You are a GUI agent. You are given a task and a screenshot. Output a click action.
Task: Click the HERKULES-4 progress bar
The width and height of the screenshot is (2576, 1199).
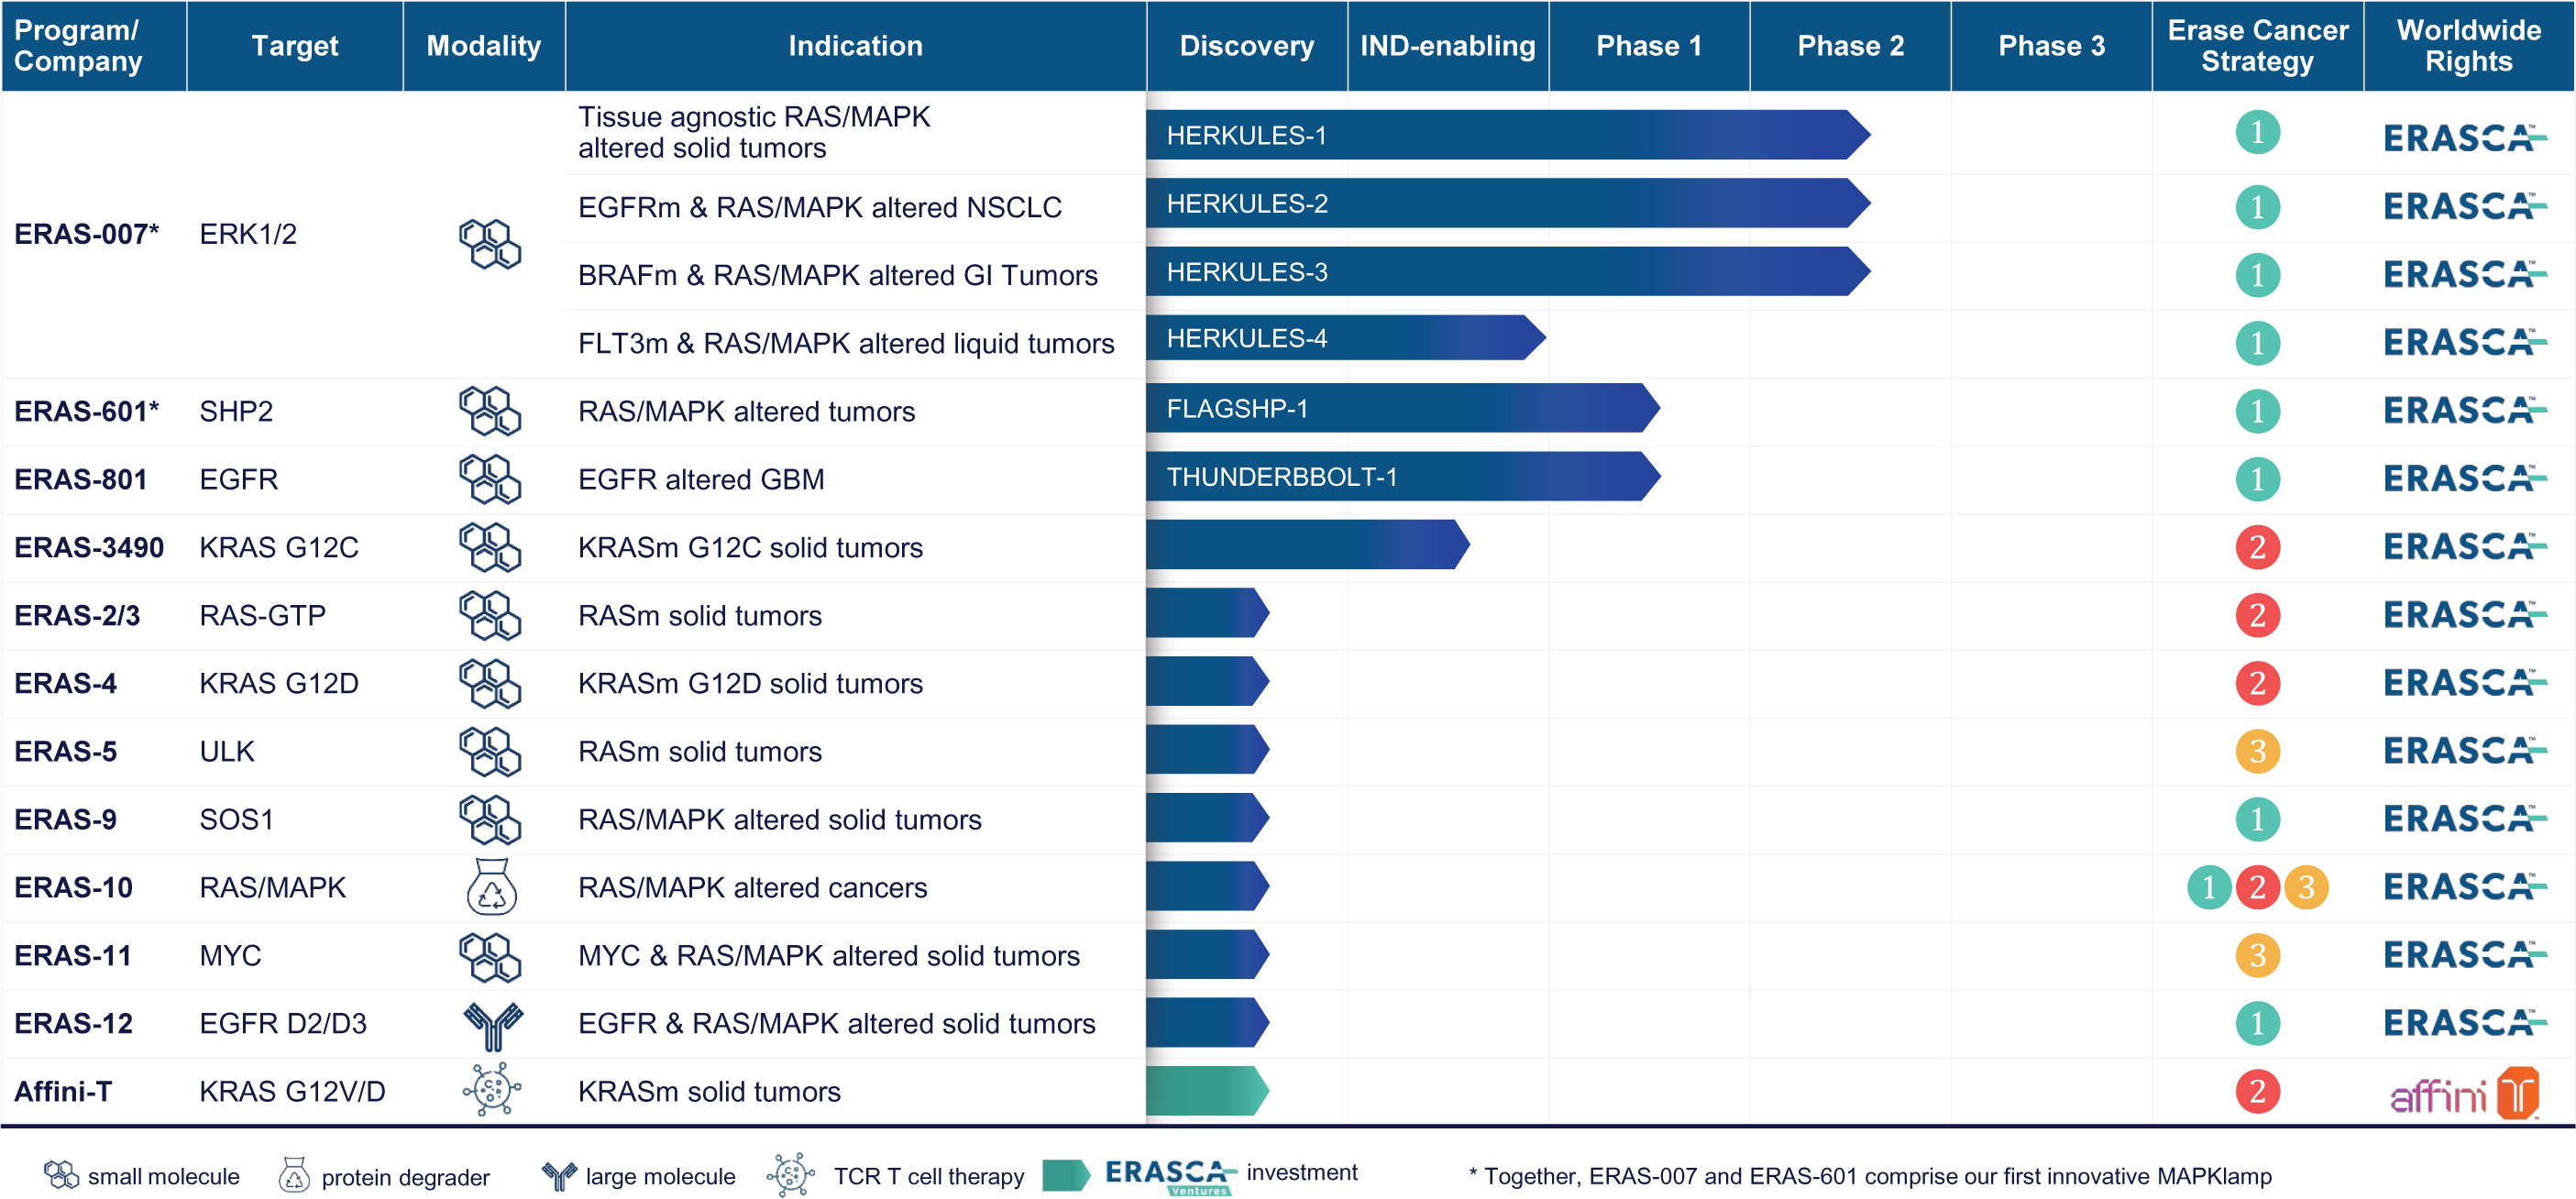(1345, 338)
